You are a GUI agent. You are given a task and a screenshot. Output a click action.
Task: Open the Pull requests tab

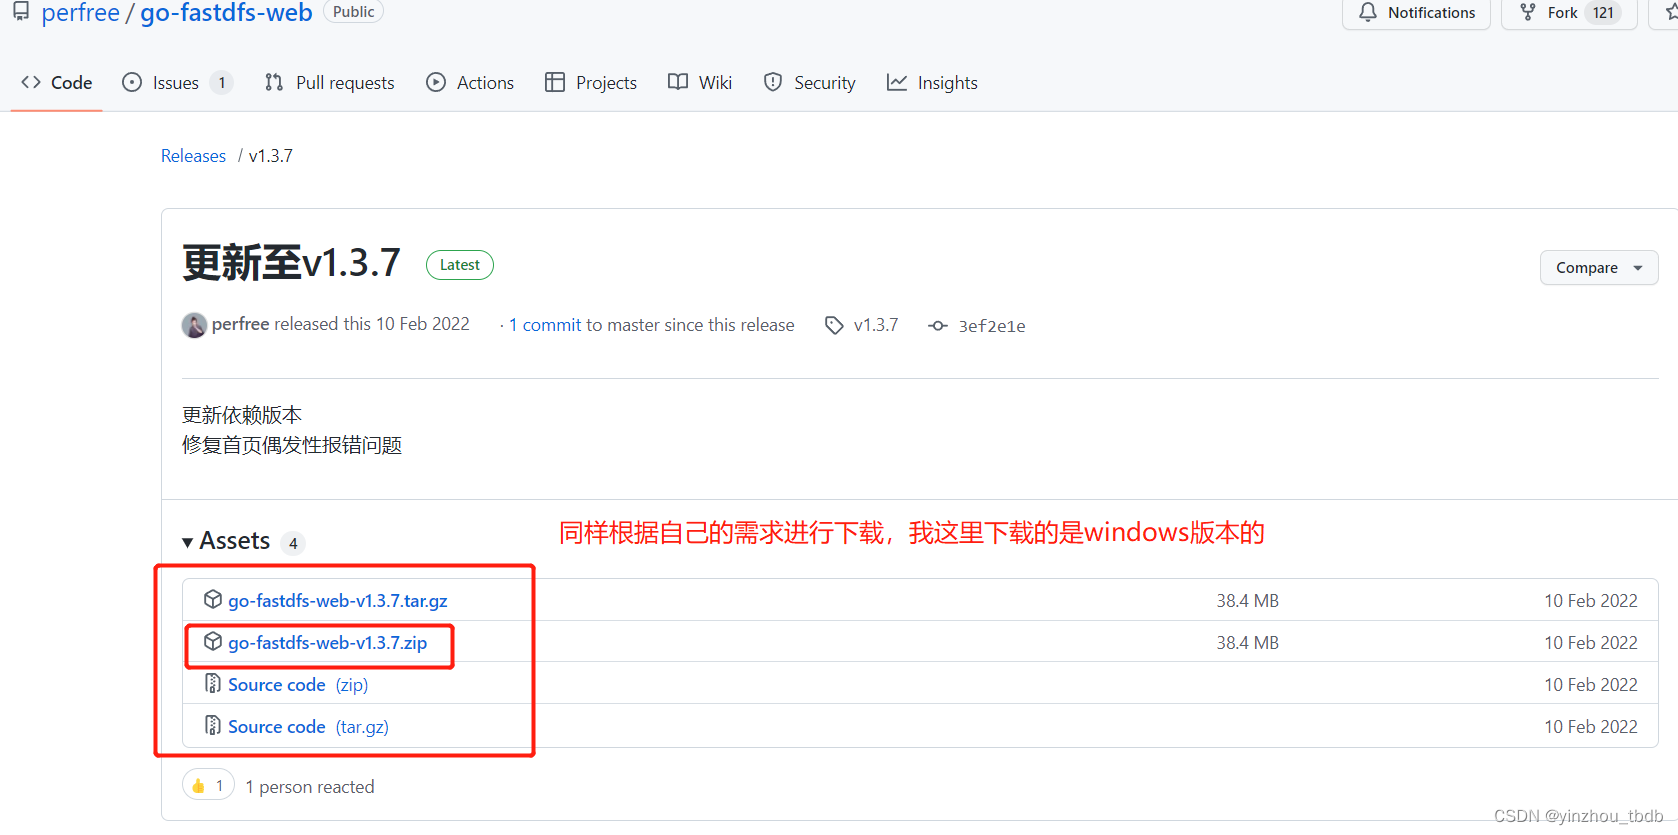click(329, 83)
